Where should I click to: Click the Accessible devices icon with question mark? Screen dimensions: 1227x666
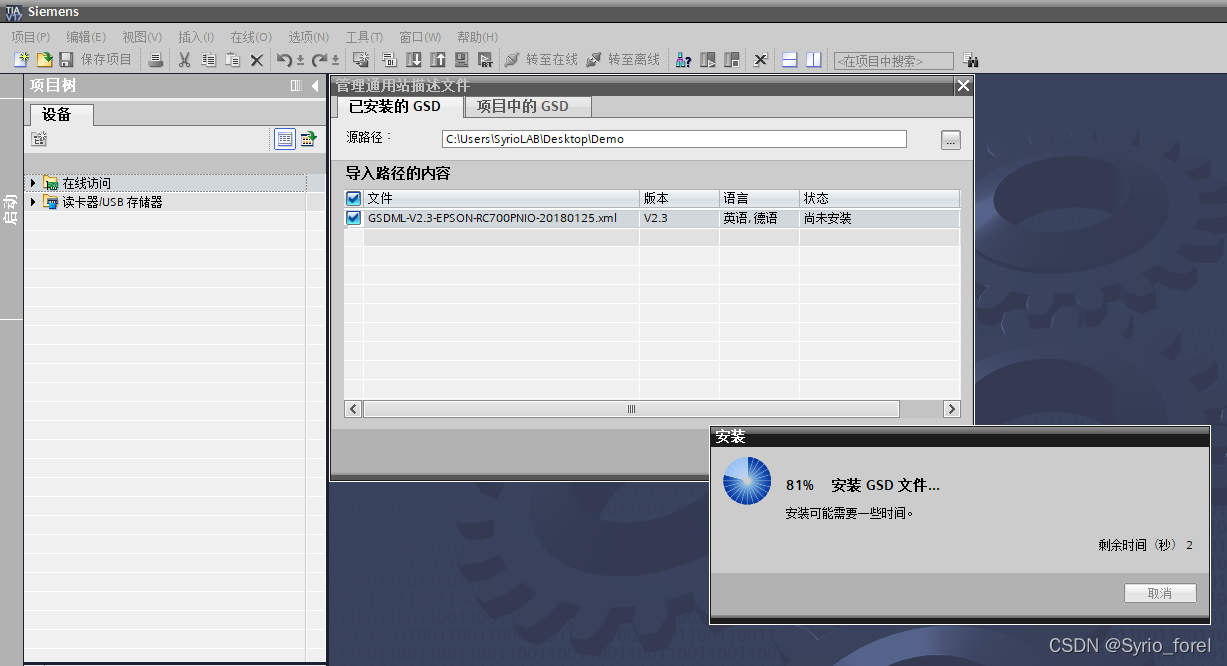pyautogui.click(x=683, y=60)
